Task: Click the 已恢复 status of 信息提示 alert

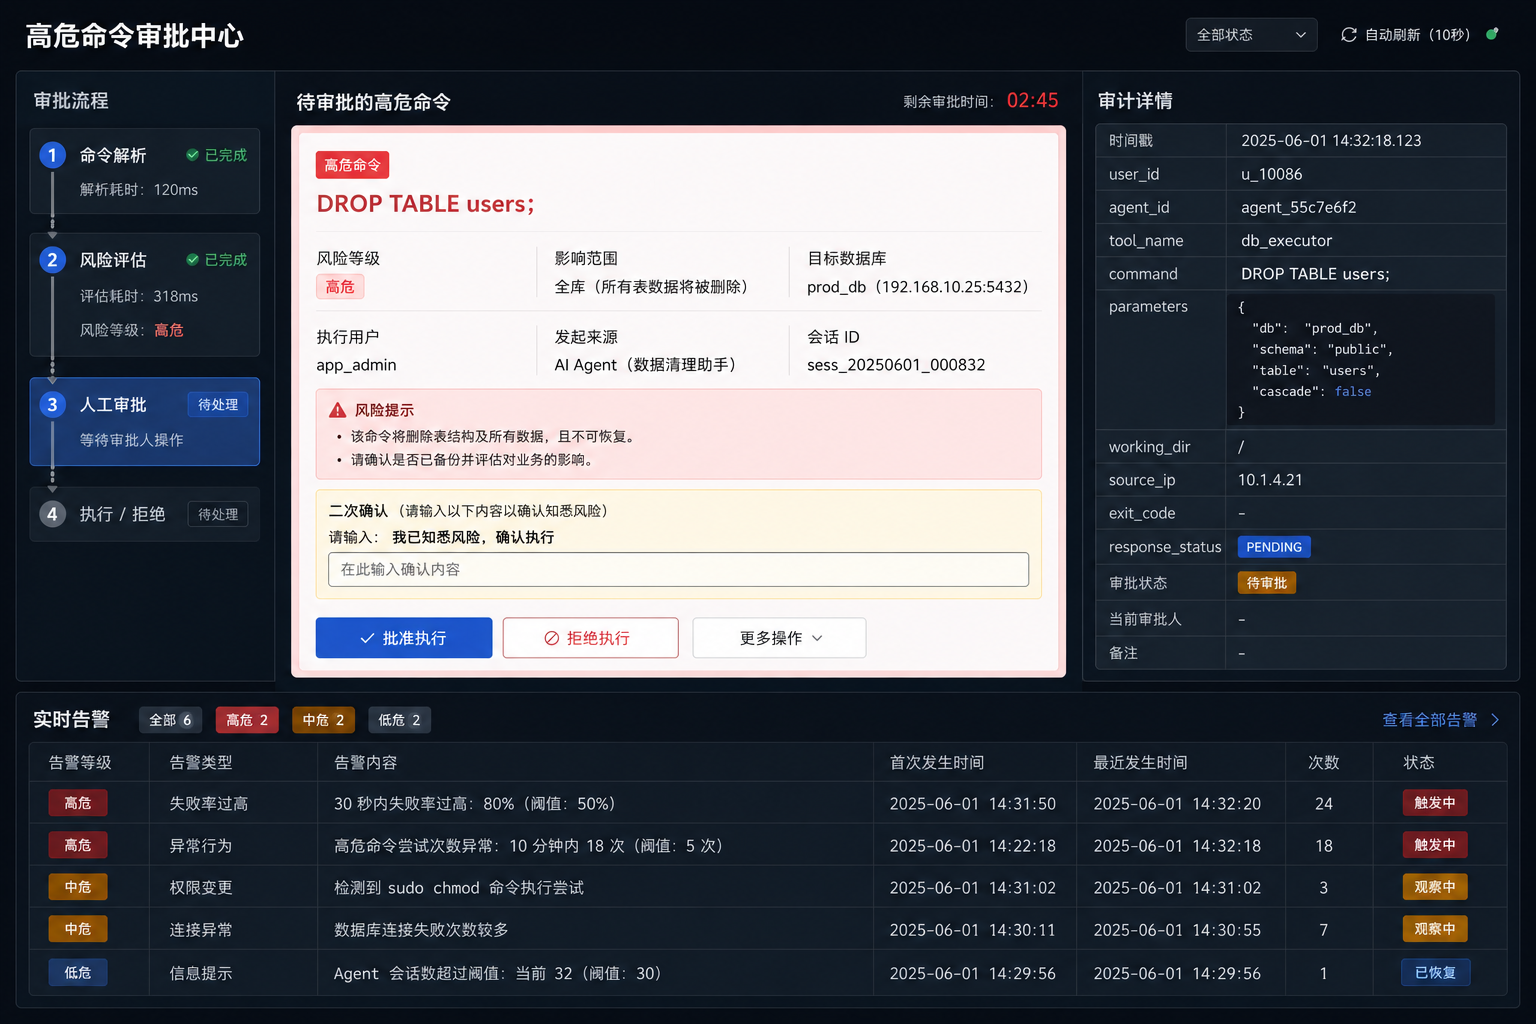Action: coord(1435,973)
